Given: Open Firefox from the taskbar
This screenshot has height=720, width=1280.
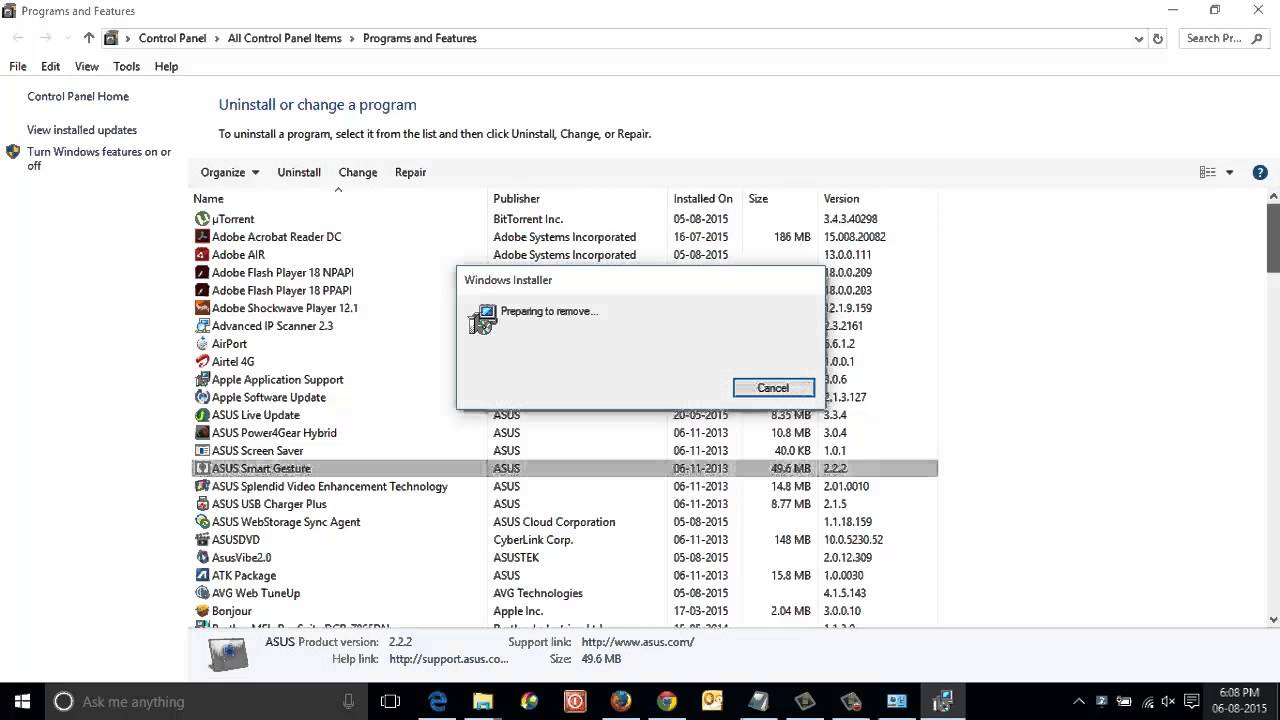Looking at the screenshot, I should pyautogui.click(x=621, y=701).
